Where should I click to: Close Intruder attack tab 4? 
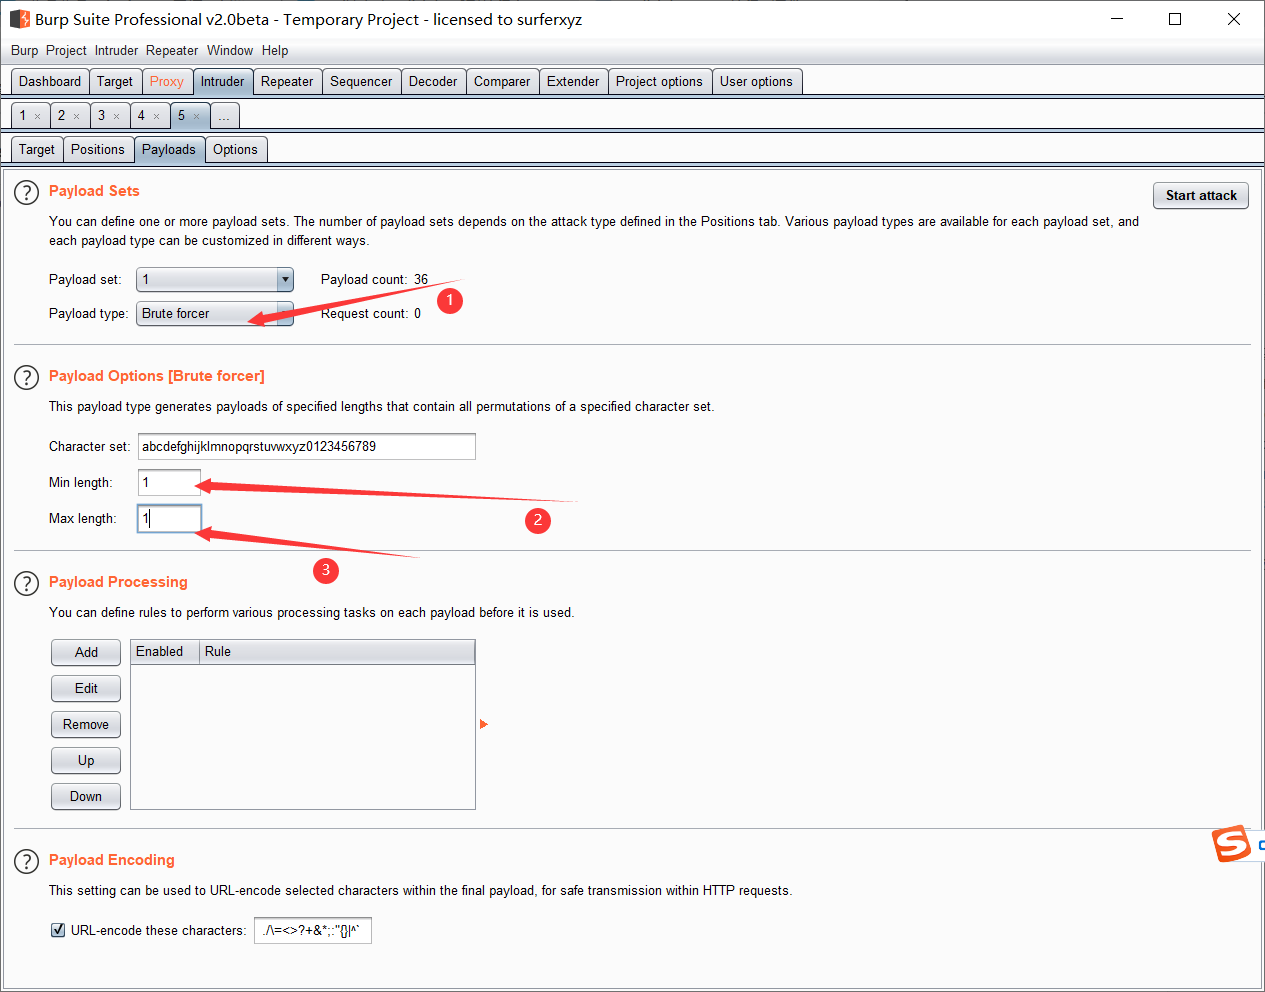coord(156,117)
